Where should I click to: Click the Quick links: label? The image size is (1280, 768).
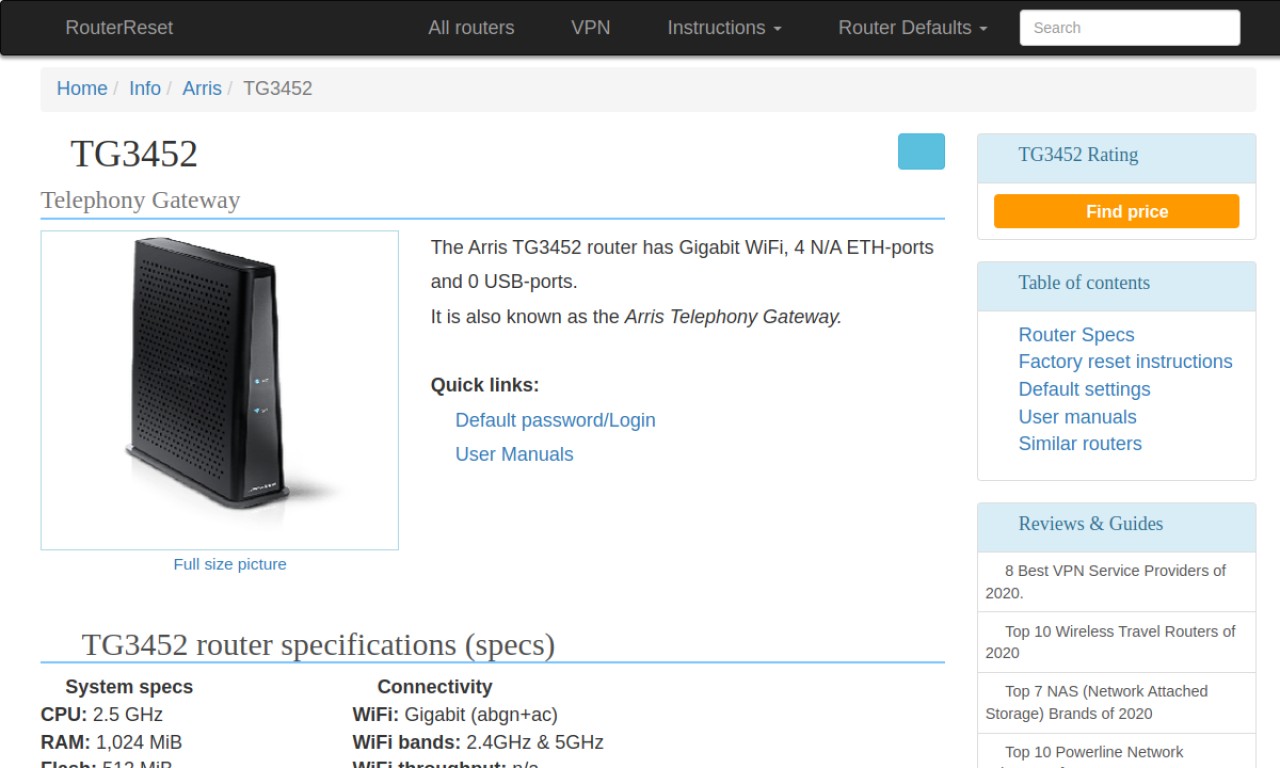coord(485,385)
